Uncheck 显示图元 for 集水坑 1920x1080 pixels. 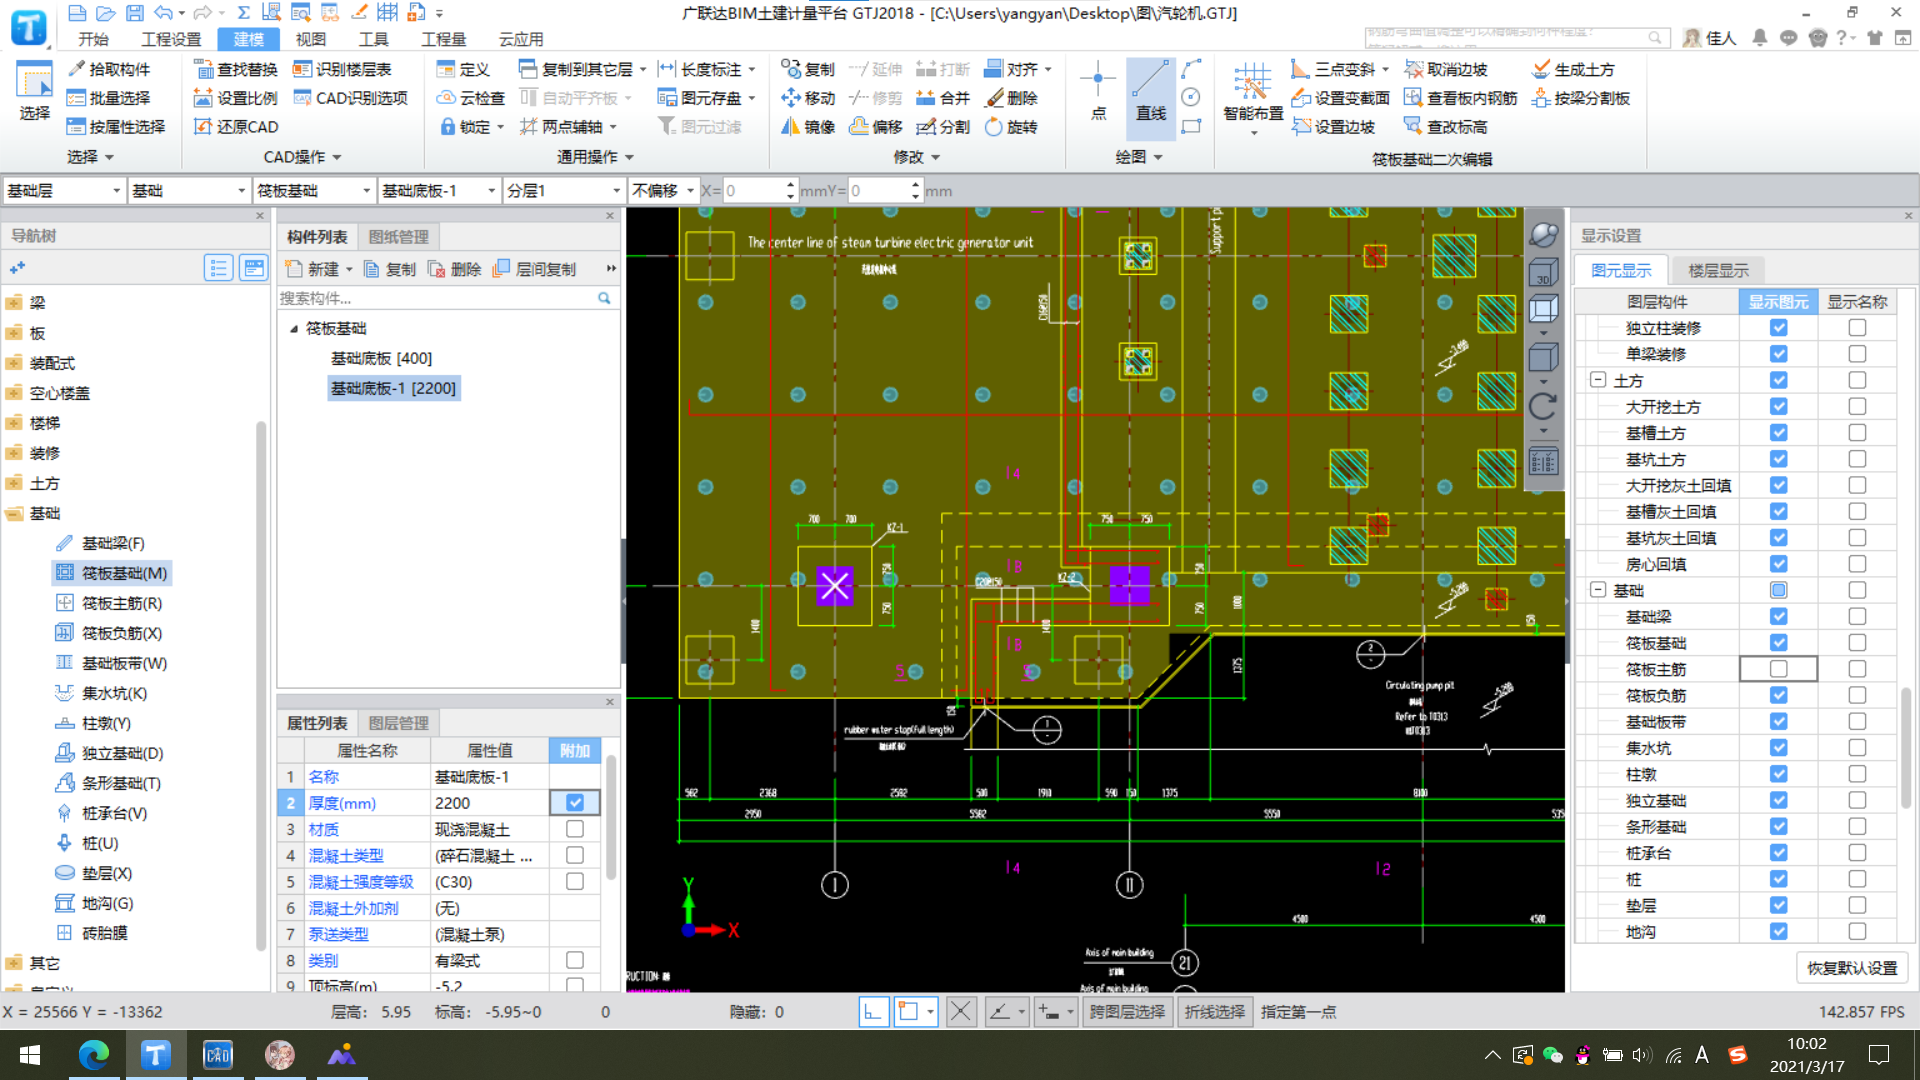click(x=1778, y=748)
